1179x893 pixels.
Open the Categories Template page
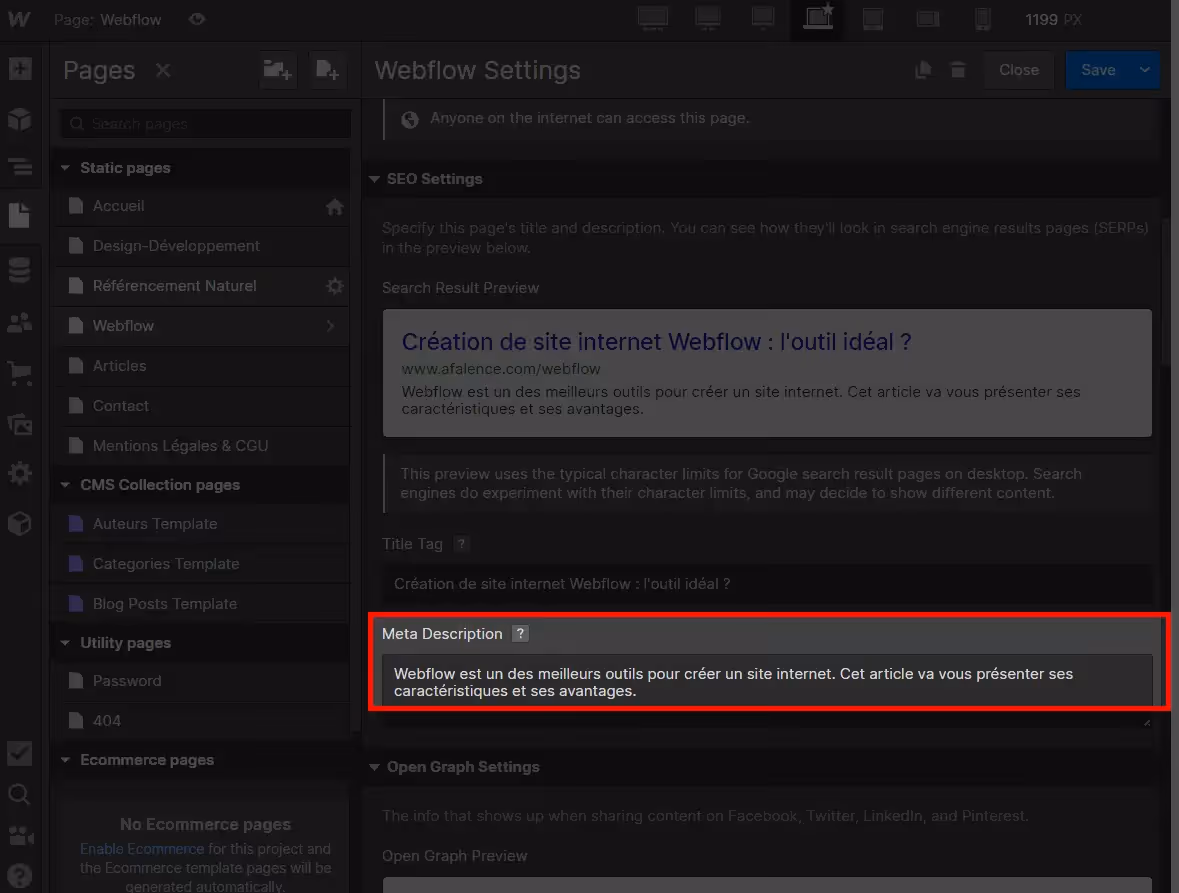coord(203,564)
